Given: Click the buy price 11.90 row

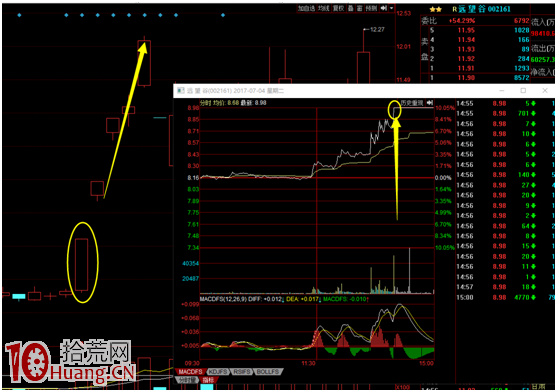Looking at the screenshot, I should pyautogui.click(x=476, y=77).
